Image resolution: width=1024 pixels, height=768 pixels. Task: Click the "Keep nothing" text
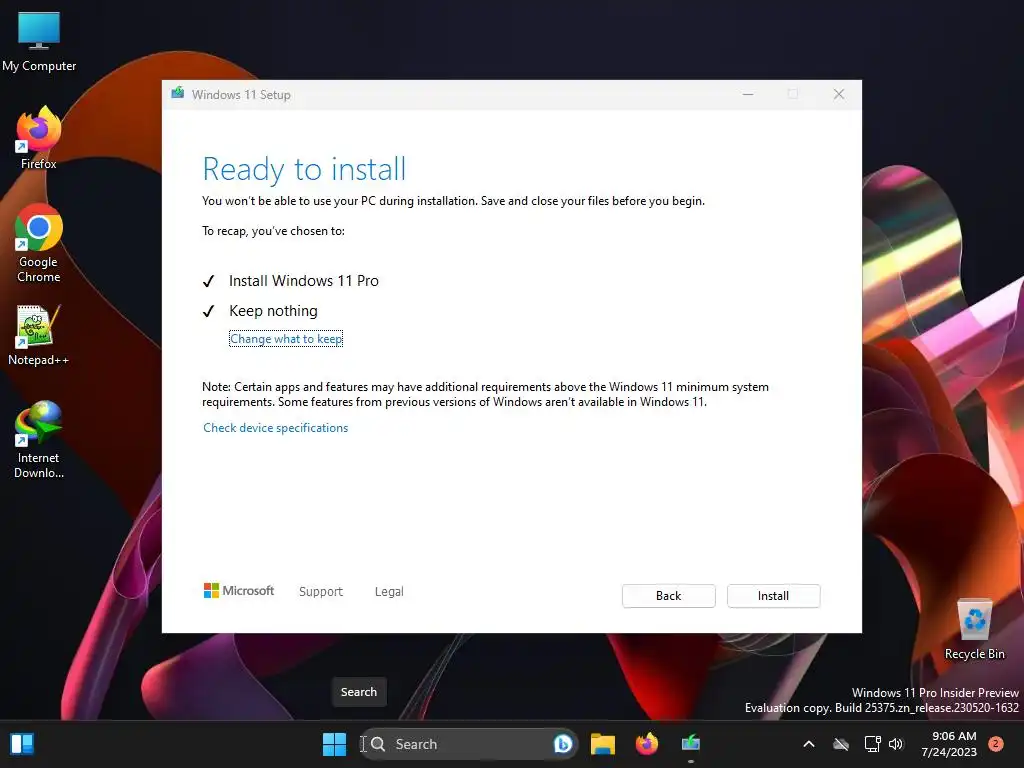pos(273,311)
